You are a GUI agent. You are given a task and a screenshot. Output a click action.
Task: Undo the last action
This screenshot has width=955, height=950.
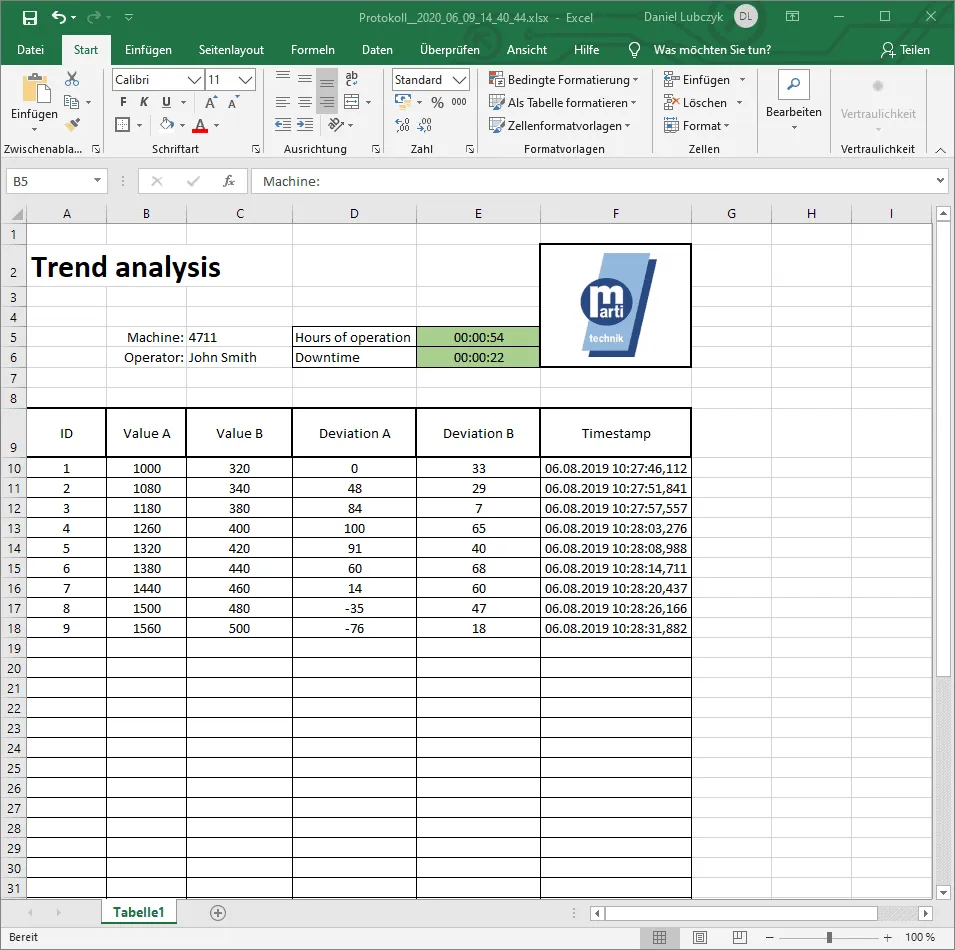(58, 17)
